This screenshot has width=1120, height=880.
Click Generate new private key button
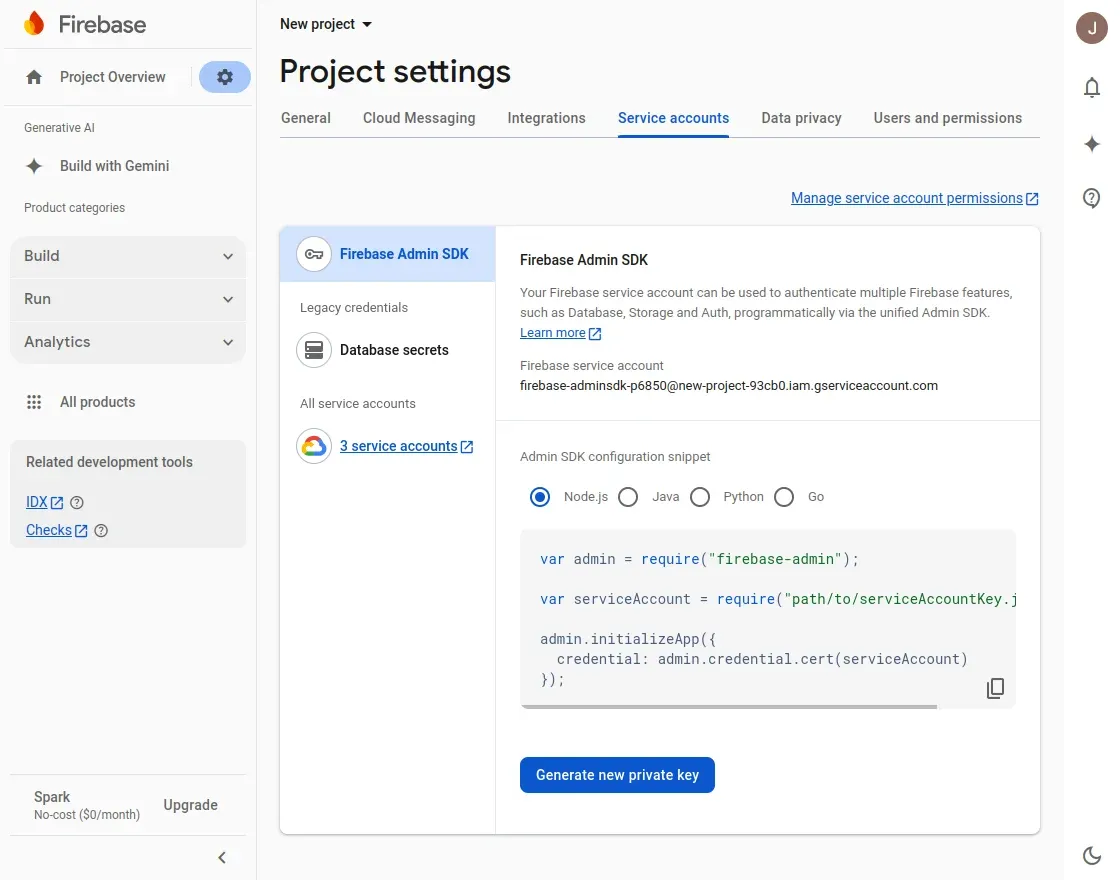tap(617, 775)
